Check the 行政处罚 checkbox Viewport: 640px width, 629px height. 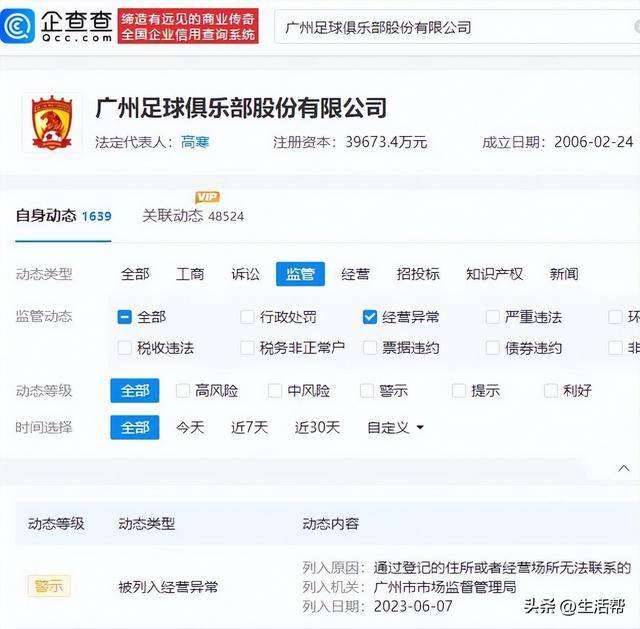247,317
